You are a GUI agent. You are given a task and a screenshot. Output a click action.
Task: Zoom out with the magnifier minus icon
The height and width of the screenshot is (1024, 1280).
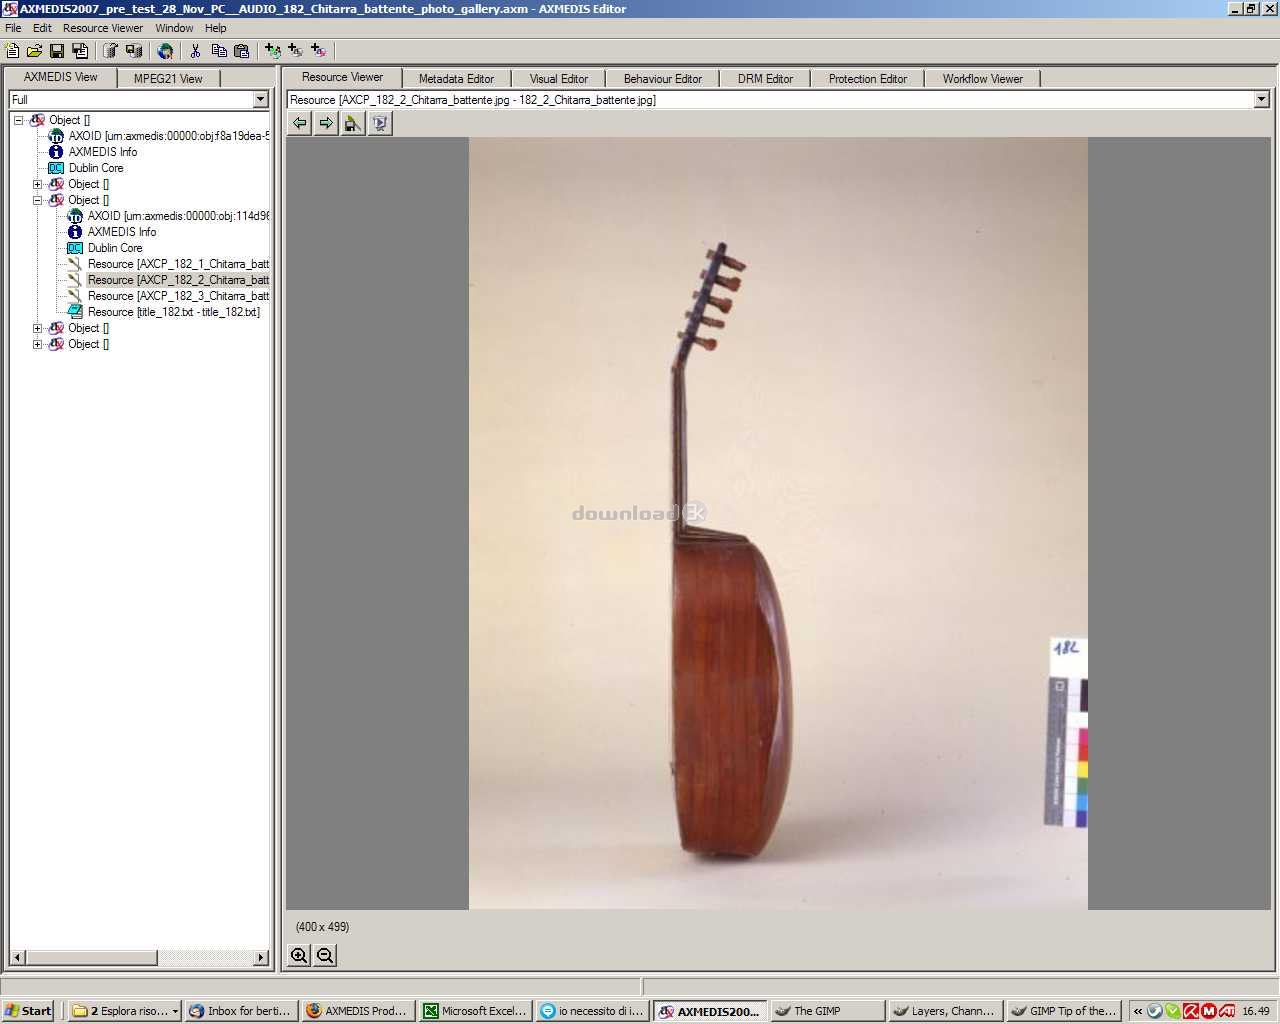[325, 955]
